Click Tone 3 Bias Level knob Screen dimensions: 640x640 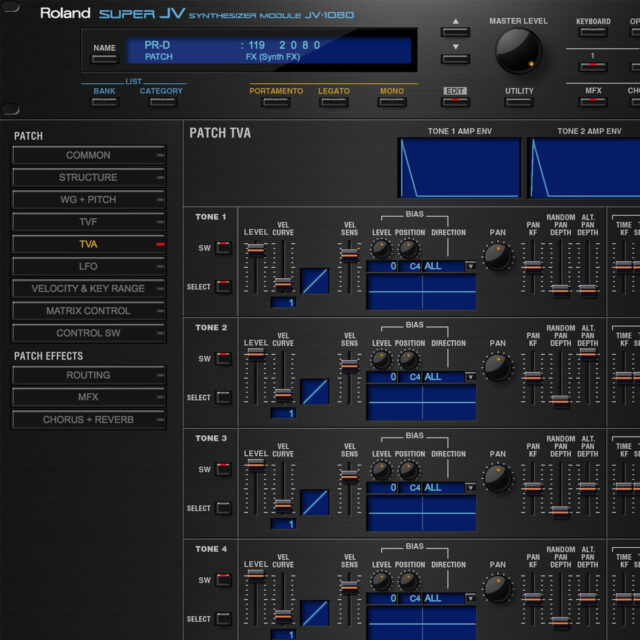(381, 470)
